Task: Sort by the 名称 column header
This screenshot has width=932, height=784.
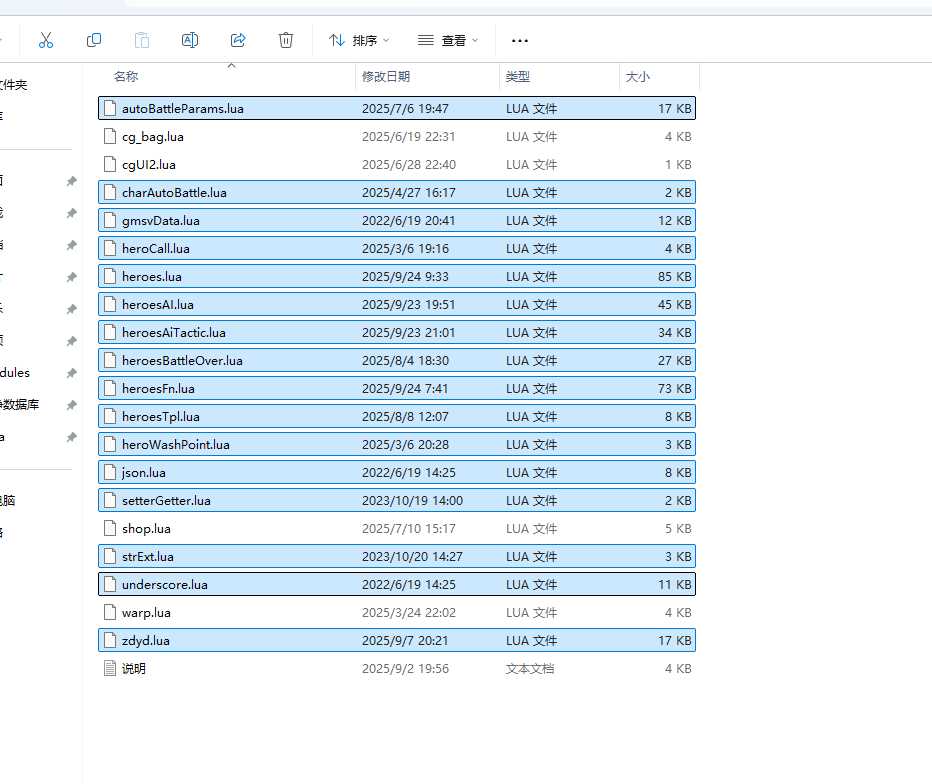Action: coord(126,77)
